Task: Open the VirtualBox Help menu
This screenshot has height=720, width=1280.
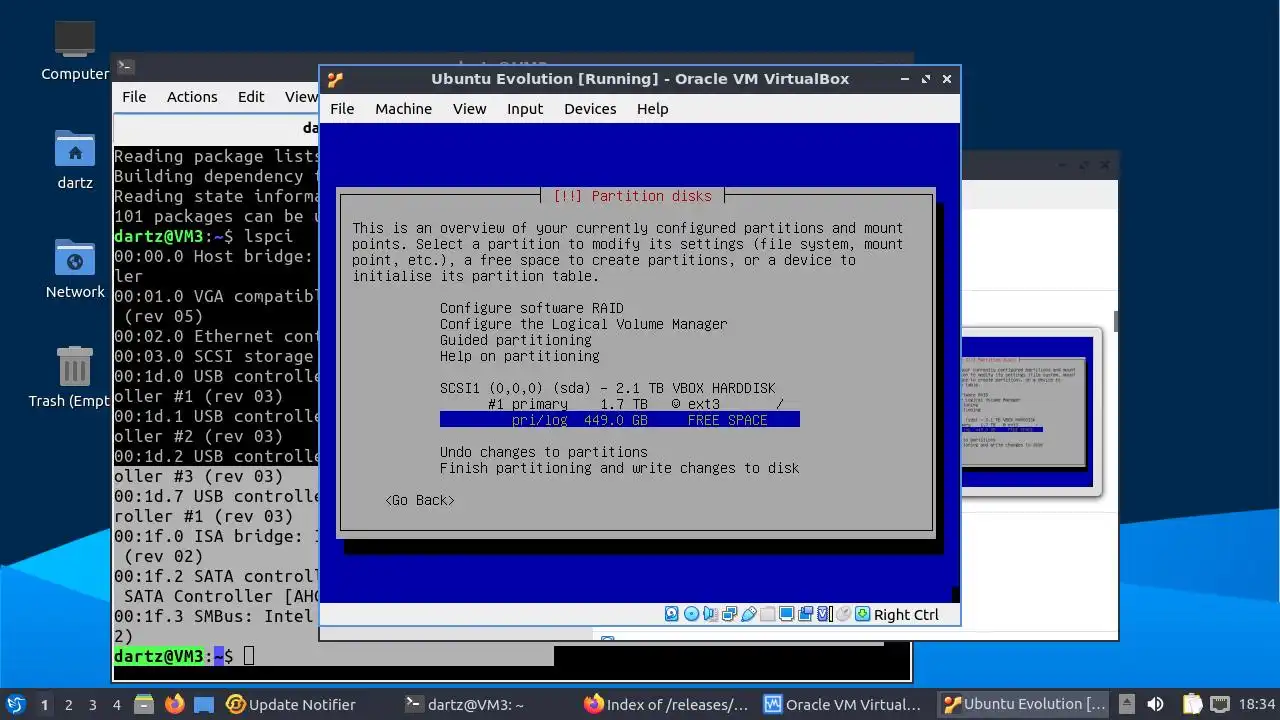Action: pyautogui.click(x=652, y=109)
